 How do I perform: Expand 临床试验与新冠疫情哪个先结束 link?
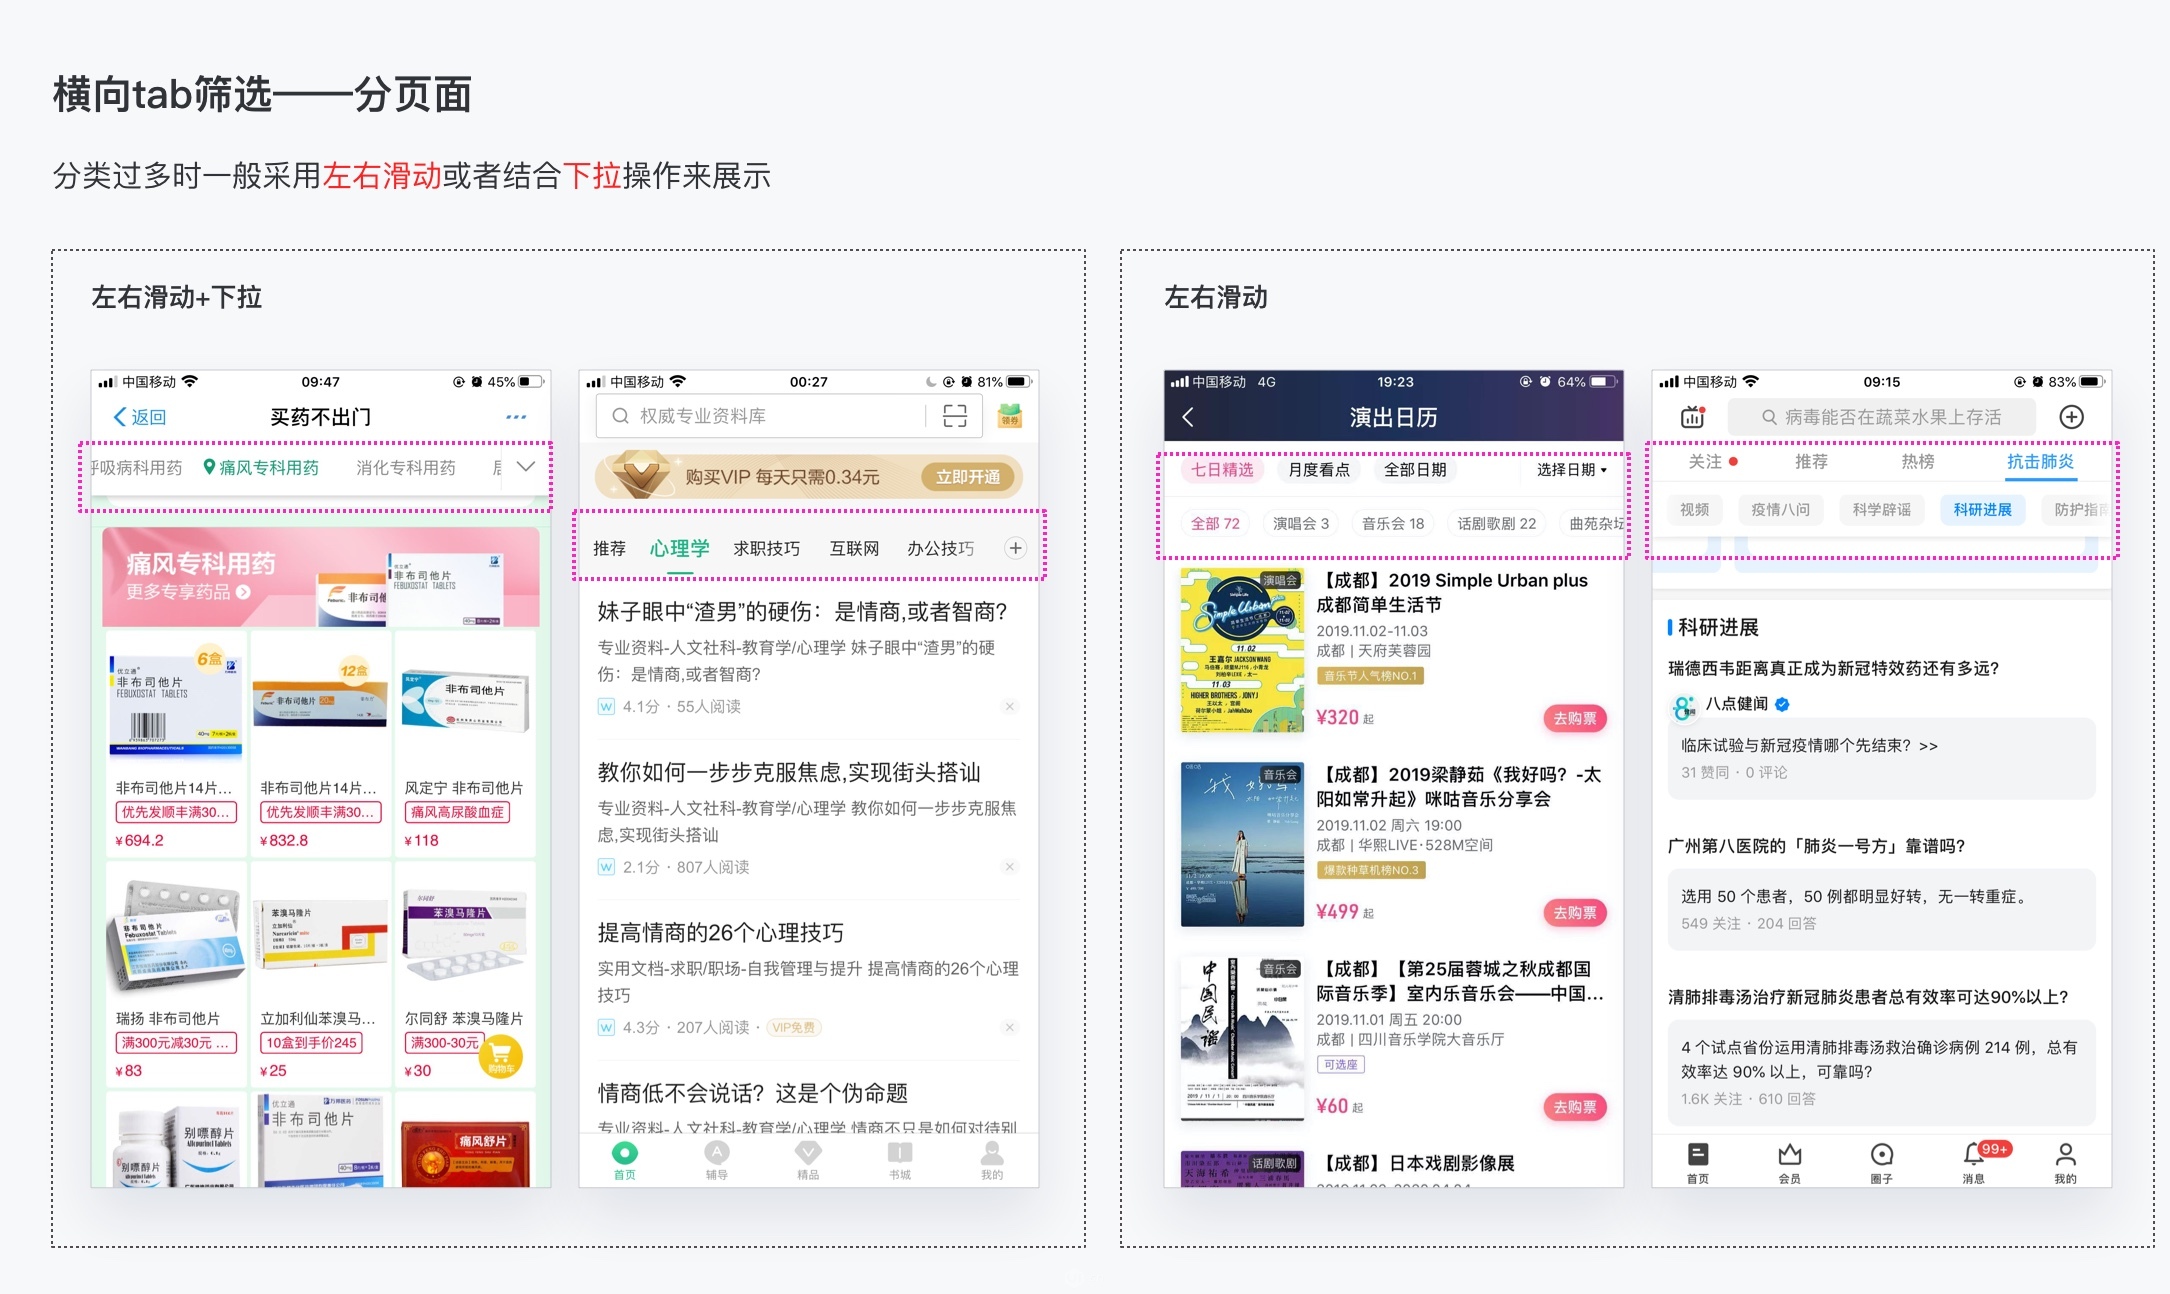click(1809, 745)
